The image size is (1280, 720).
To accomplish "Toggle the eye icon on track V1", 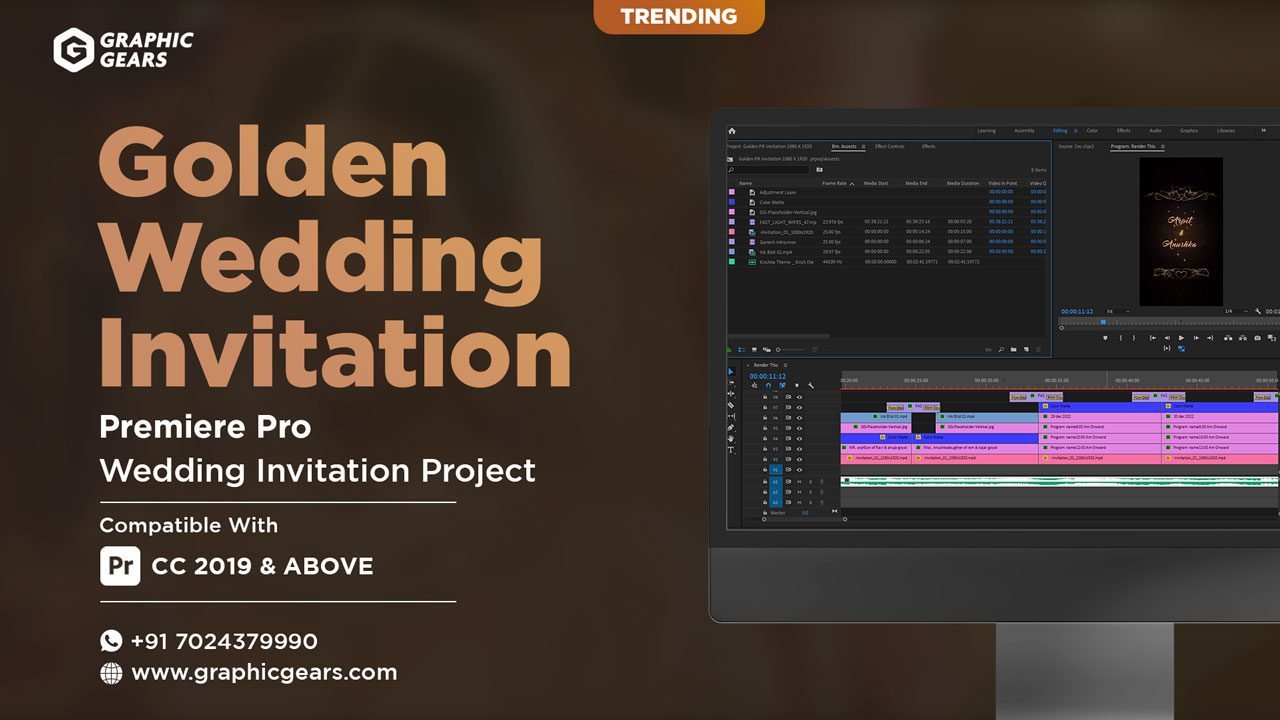I will 799,470.
